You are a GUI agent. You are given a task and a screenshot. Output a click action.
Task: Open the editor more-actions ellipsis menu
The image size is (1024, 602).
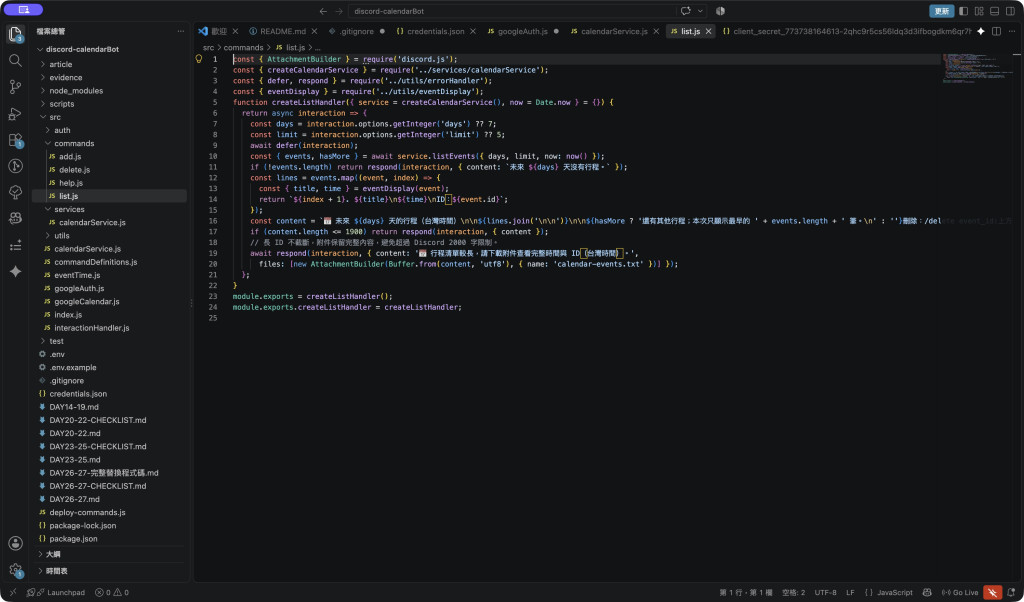coord(1012,31)
